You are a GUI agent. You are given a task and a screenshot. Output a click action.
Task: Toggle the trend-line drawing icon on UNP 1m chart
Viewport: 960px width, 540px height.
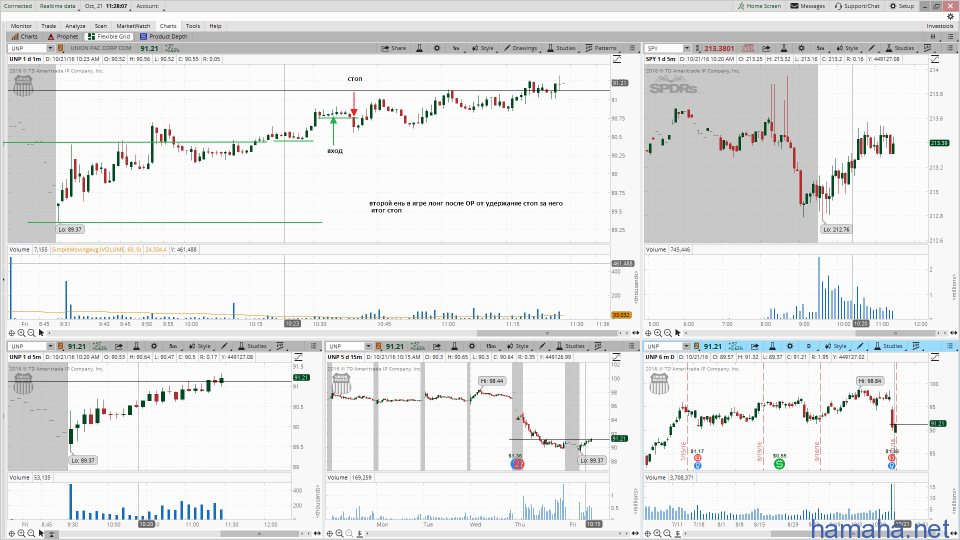pyautogui.click(x=617, y=59)
